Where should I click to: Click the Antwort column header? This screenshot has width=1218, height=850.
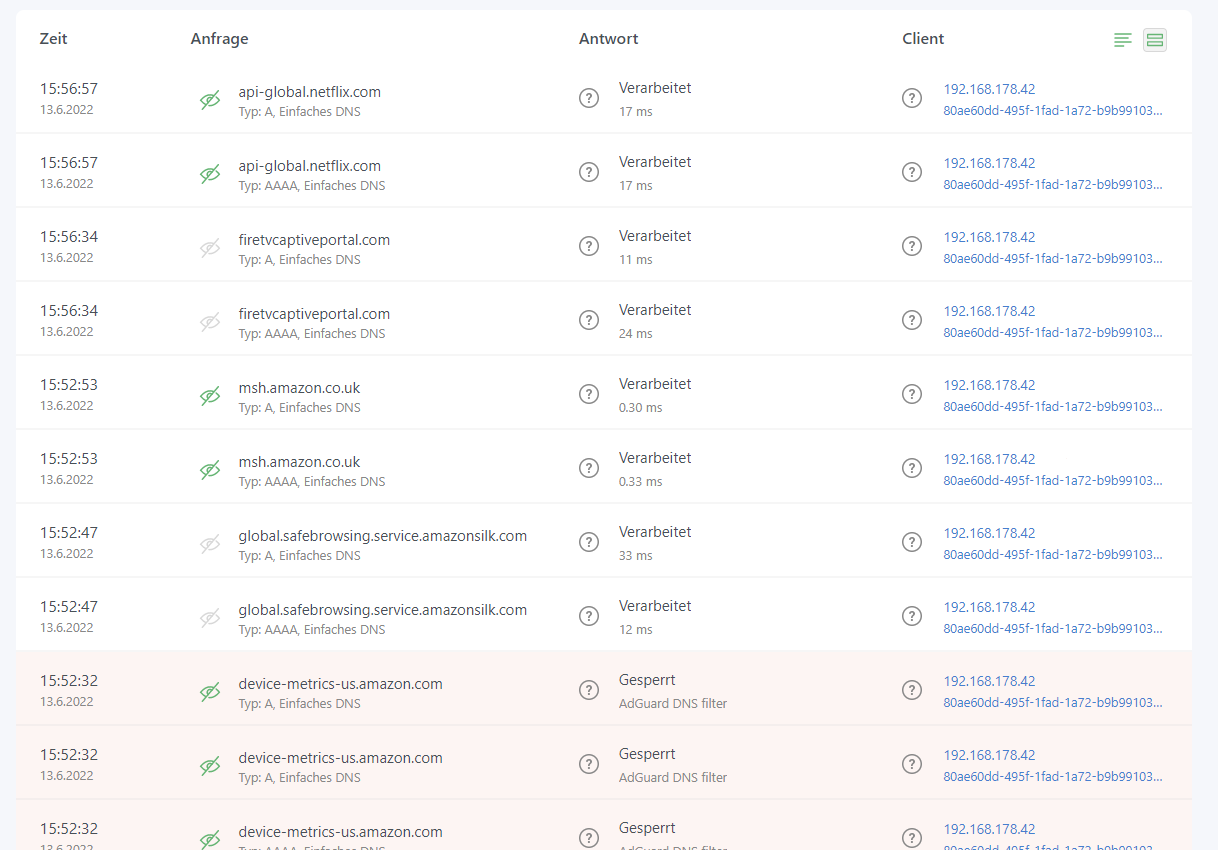(608, 39)
